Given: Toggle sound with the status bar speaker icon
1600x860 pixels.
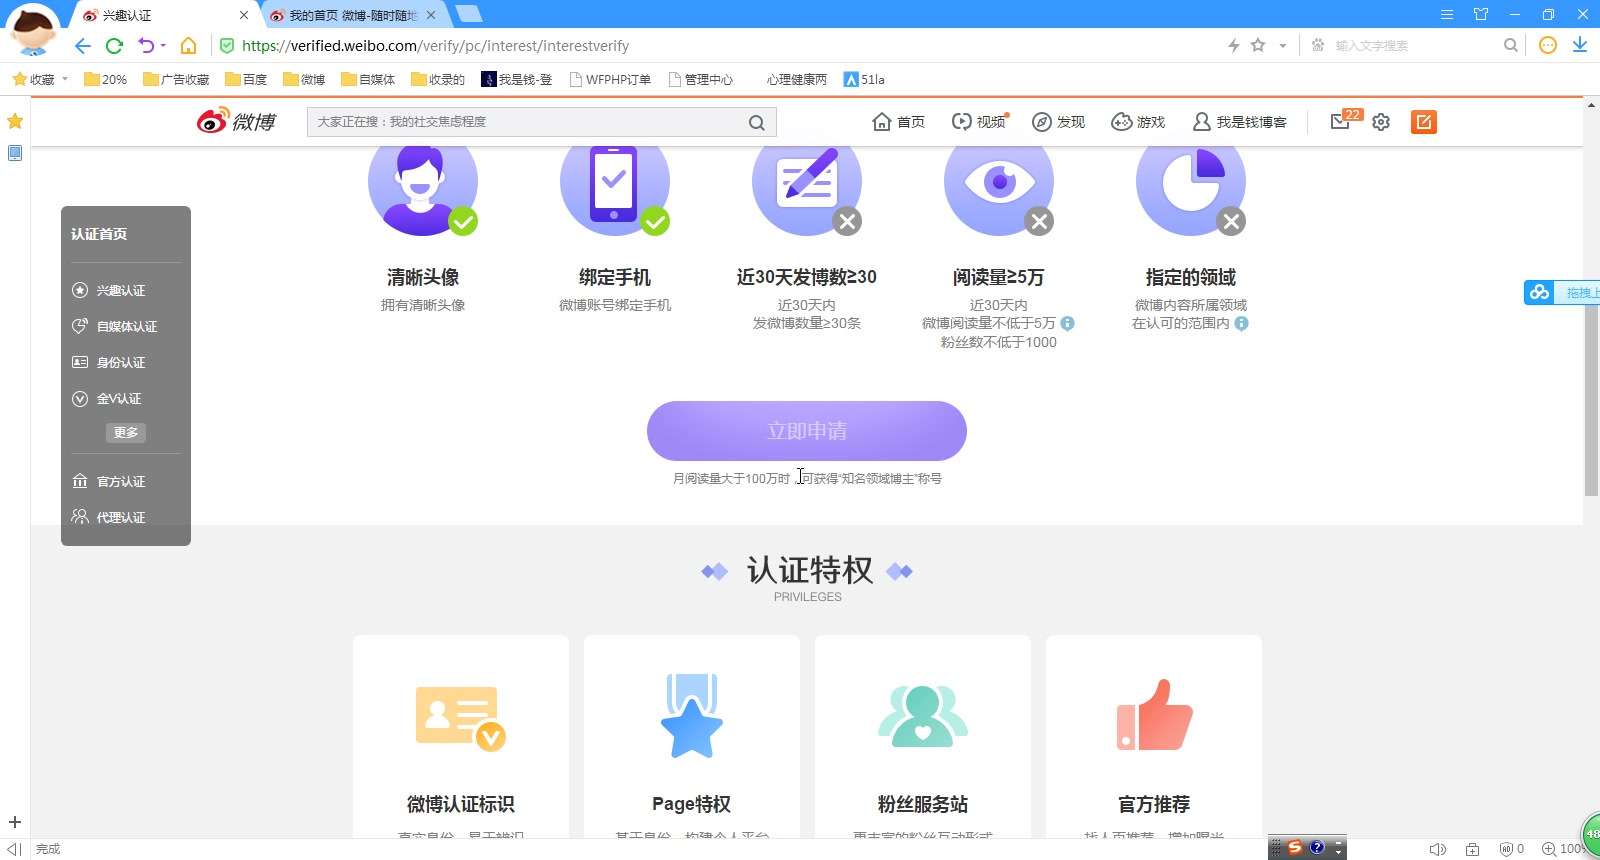Looking at the screenshot, I should point(1437,849).
